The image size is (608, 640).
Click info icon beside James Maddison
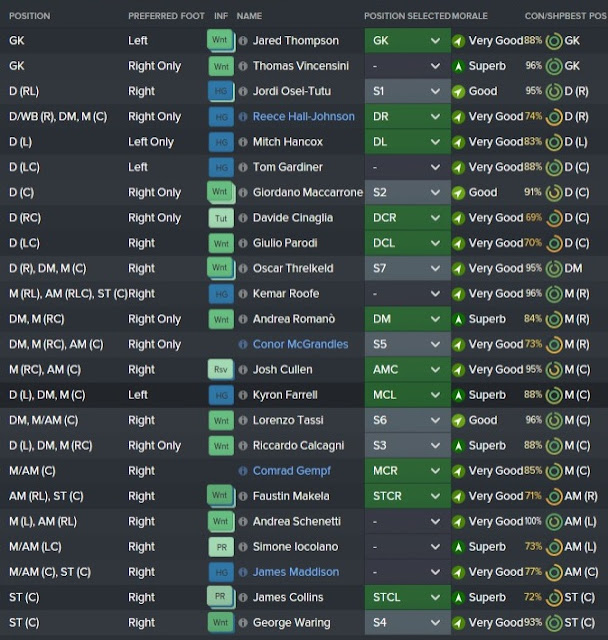[x=243, y=572]
